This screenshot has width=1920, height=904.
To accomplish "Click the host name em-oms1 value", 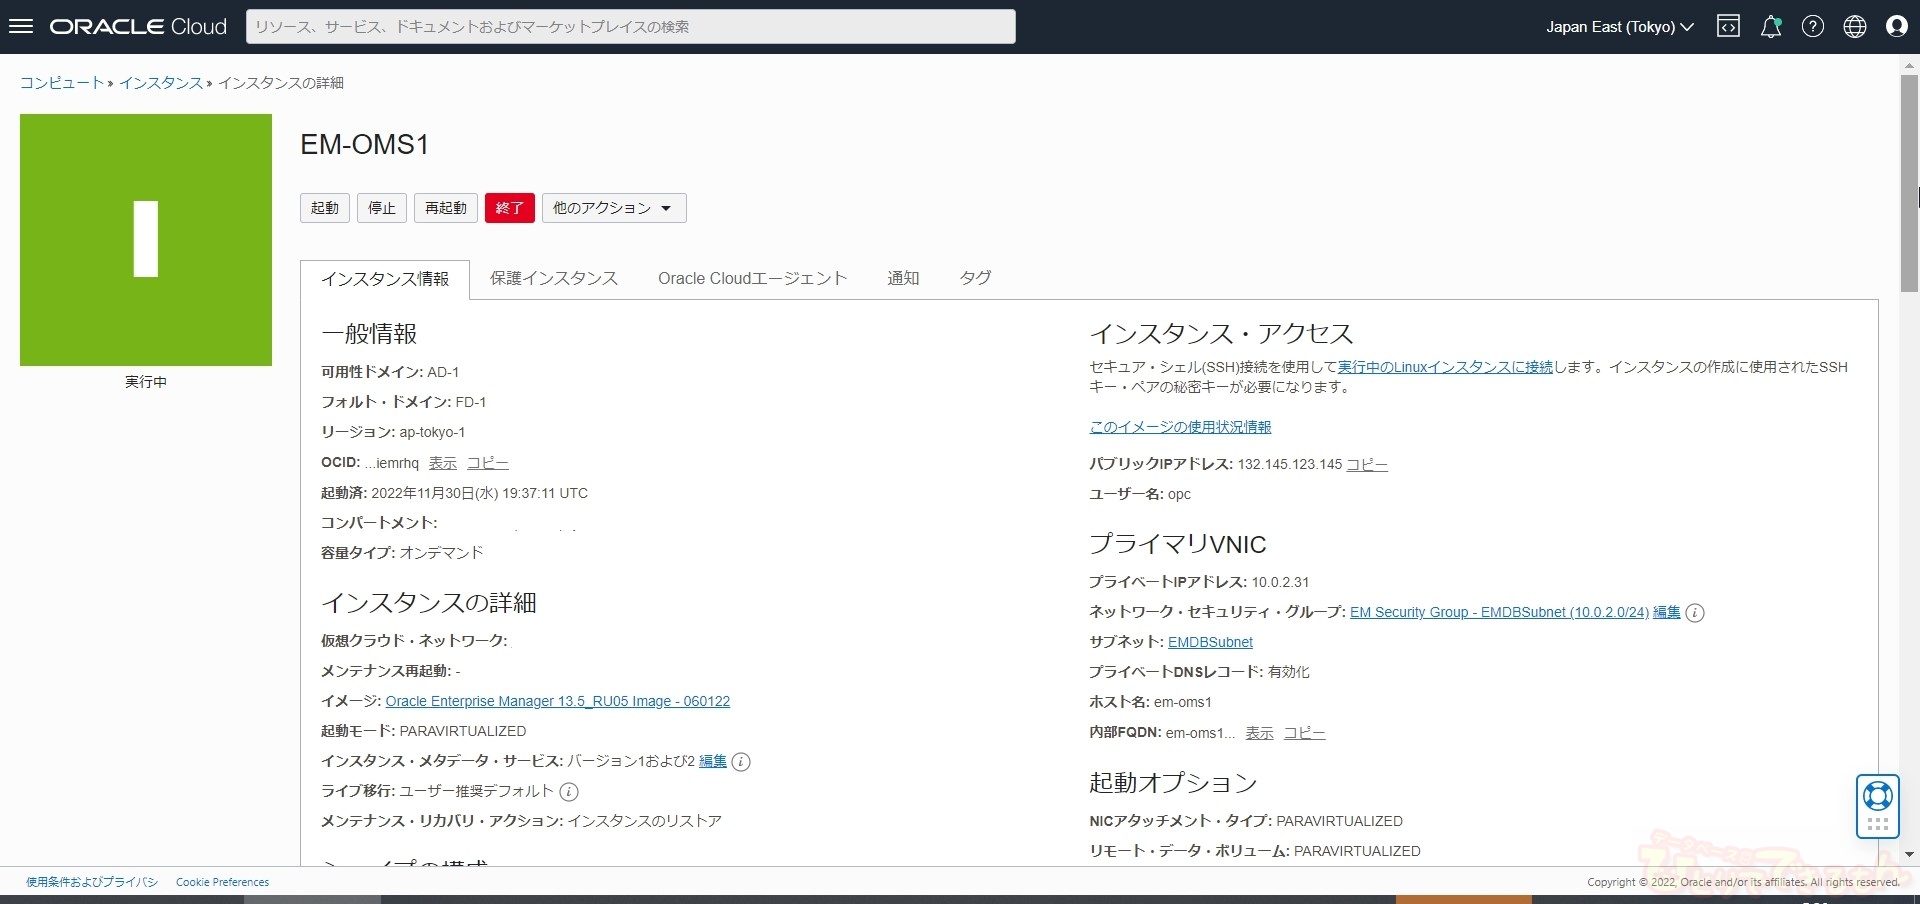I will point(1183,702).
